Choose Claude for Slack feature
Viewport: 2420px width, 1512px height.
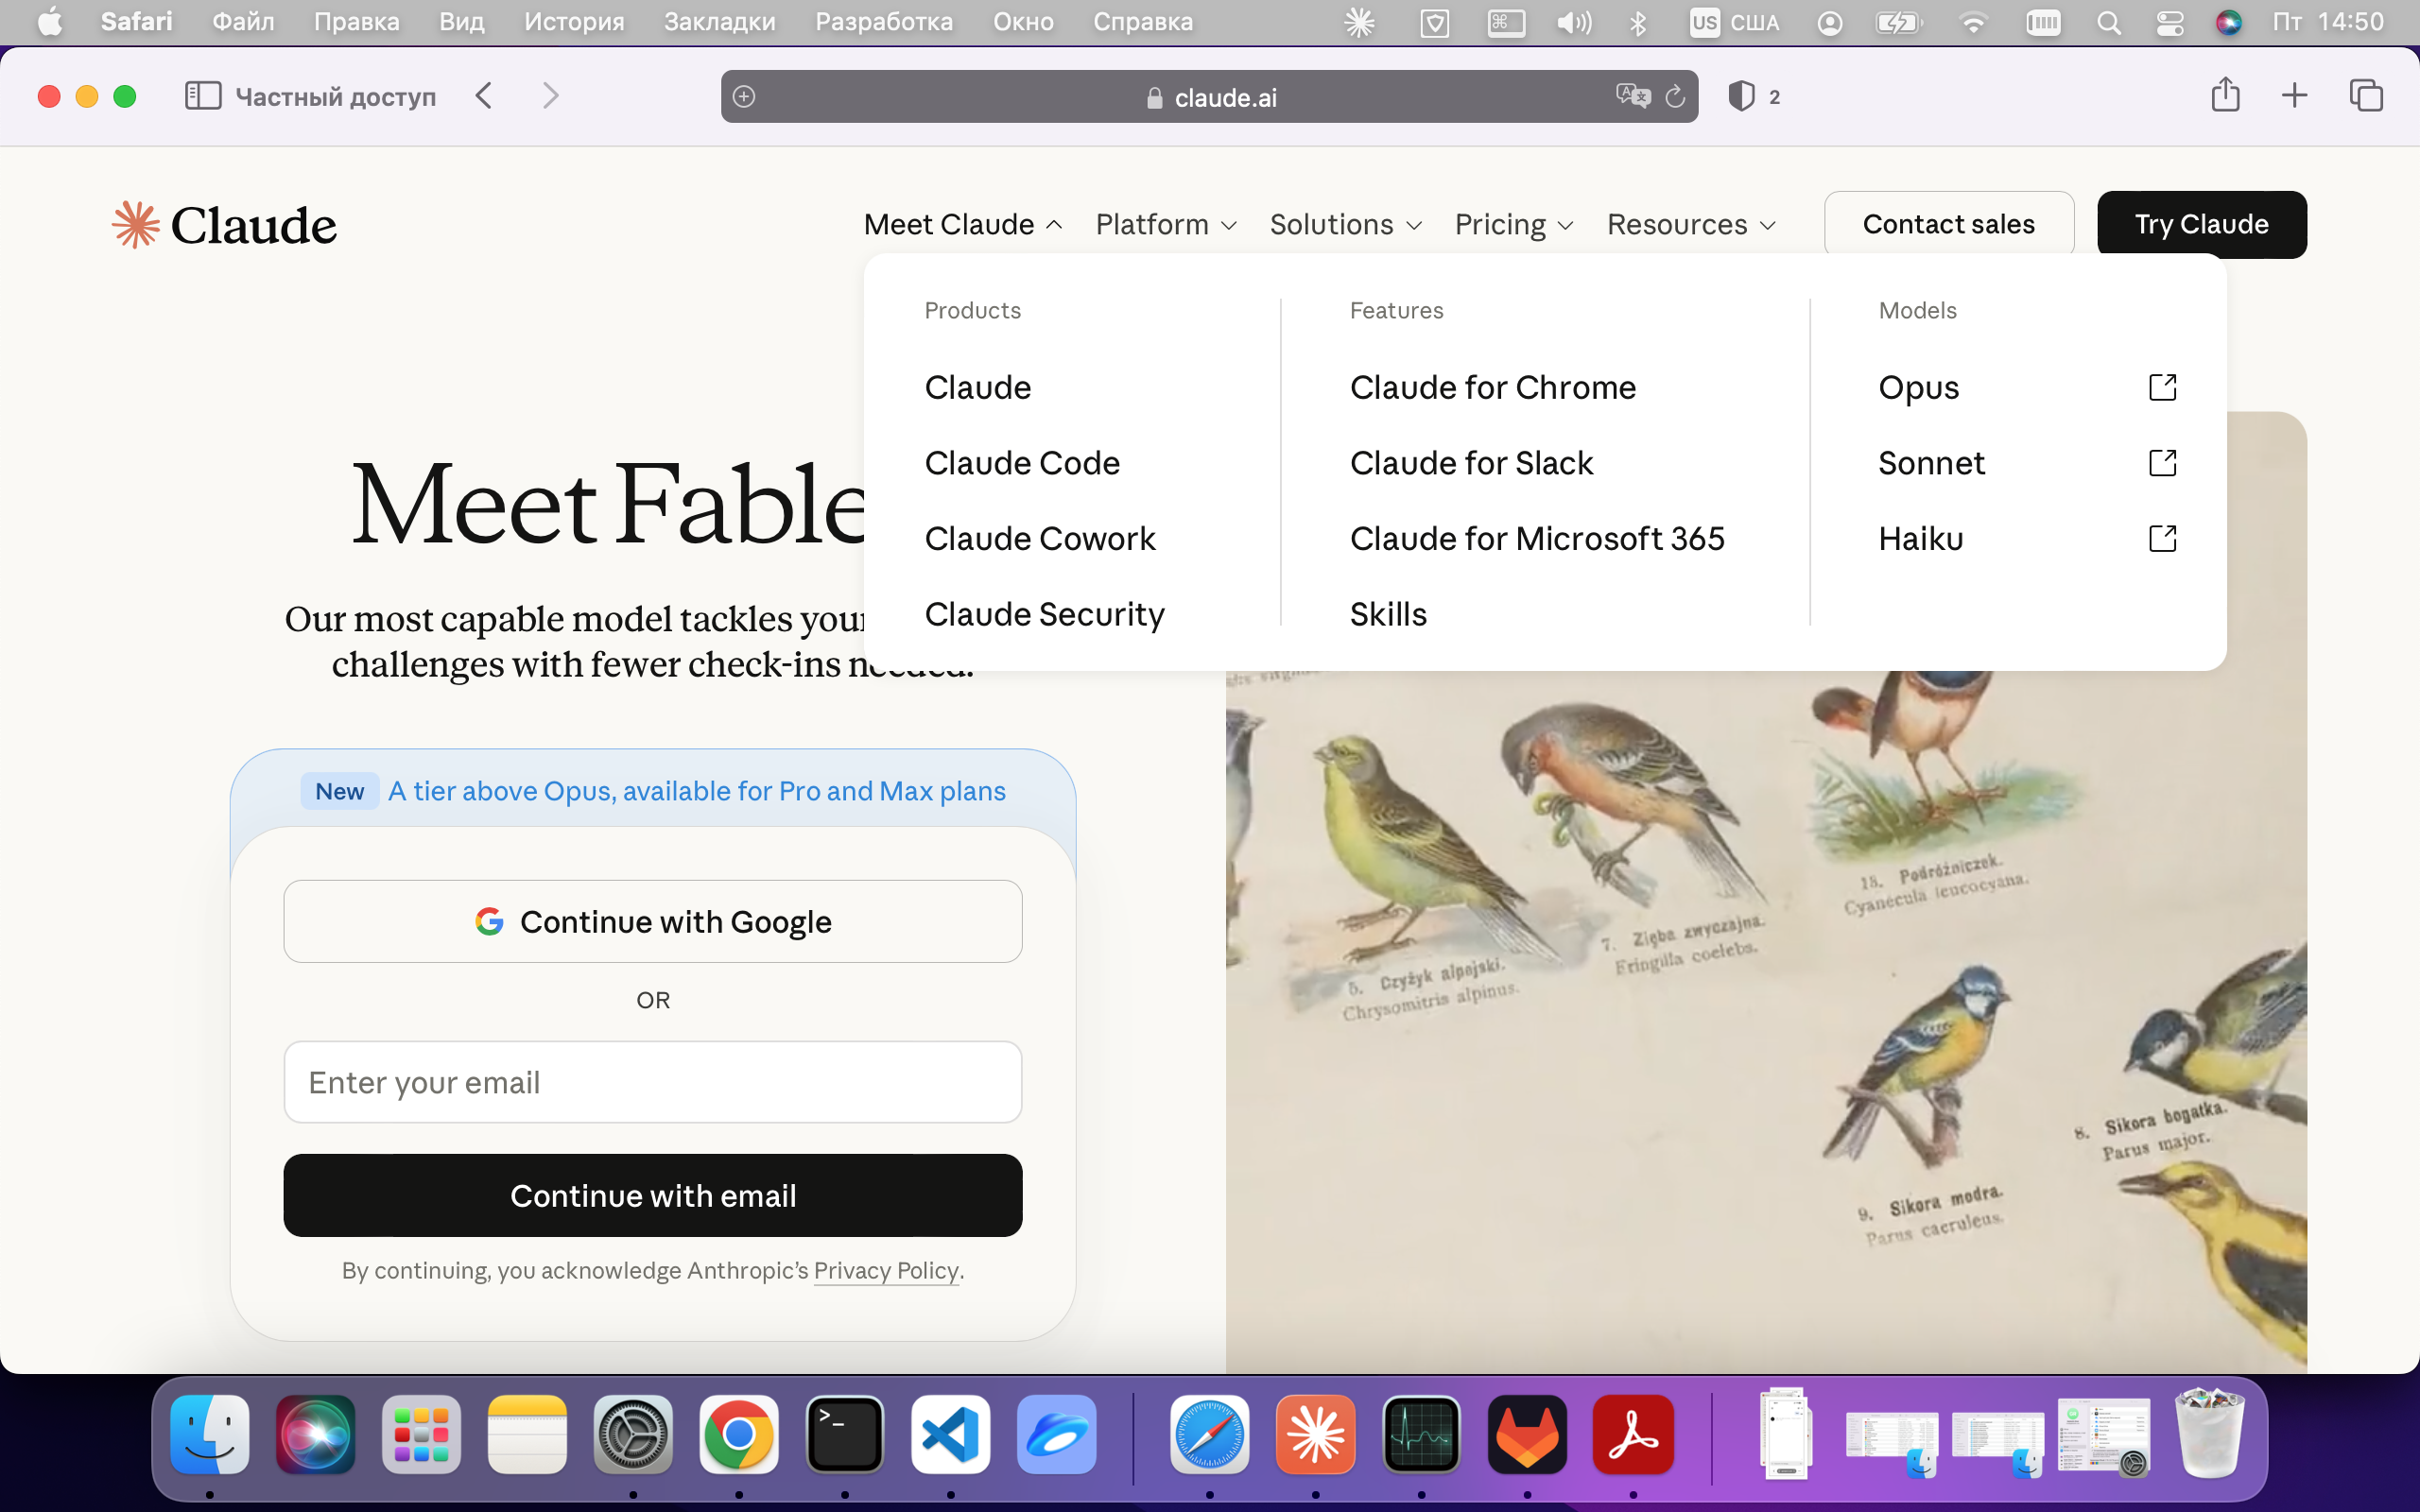tap(1471, 463)
